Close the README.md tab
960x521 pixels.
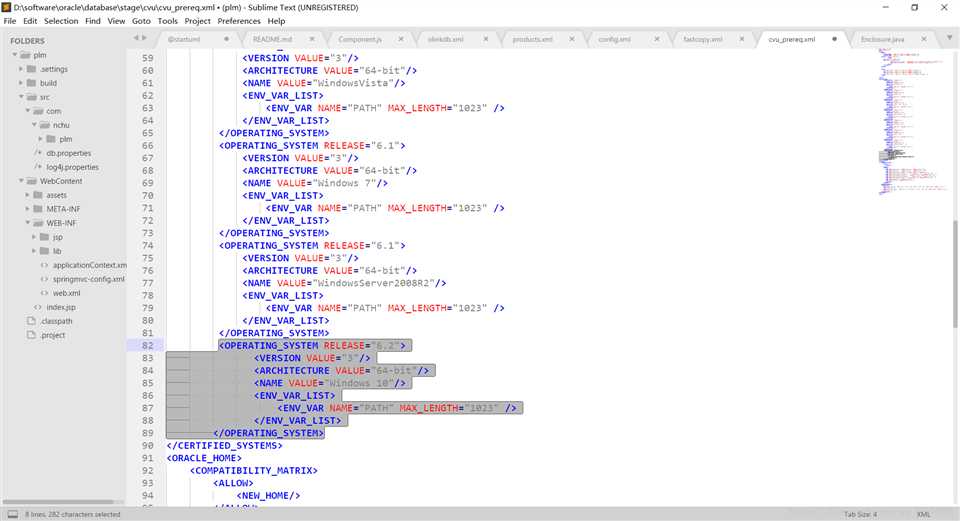[312, 39]
